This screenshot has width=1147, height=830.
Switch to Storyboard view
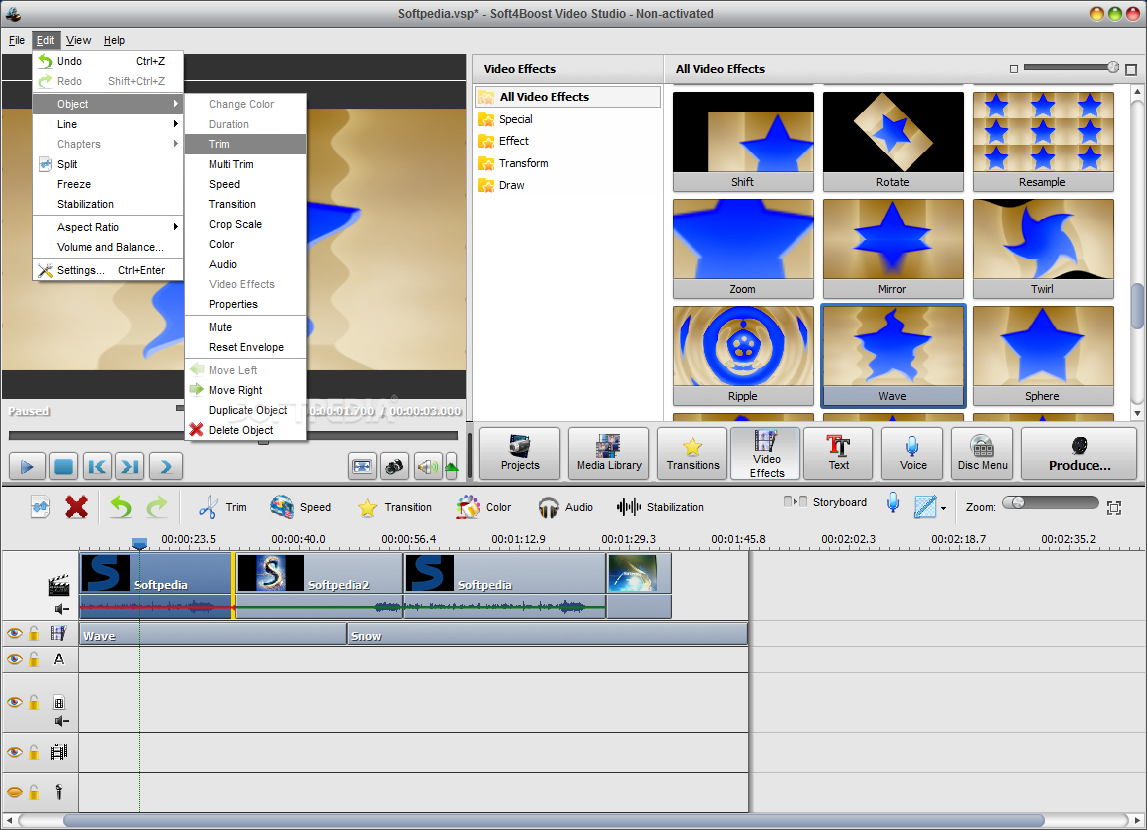(x=825, y=502)
